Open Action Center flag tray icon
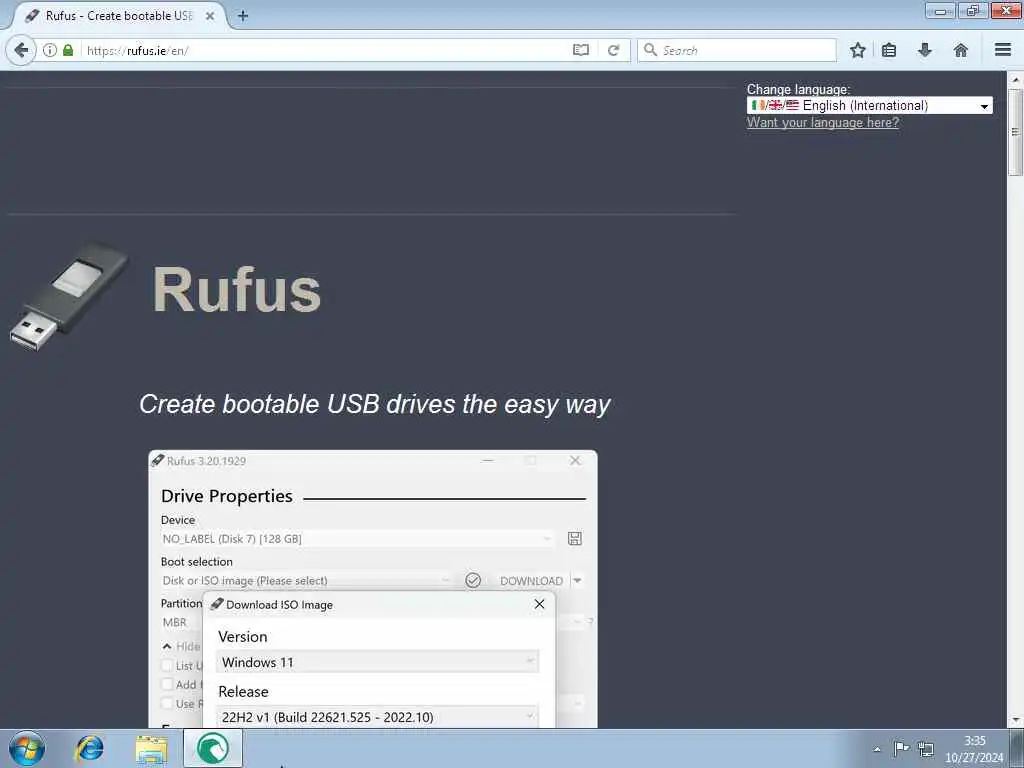 click(901, 748)
